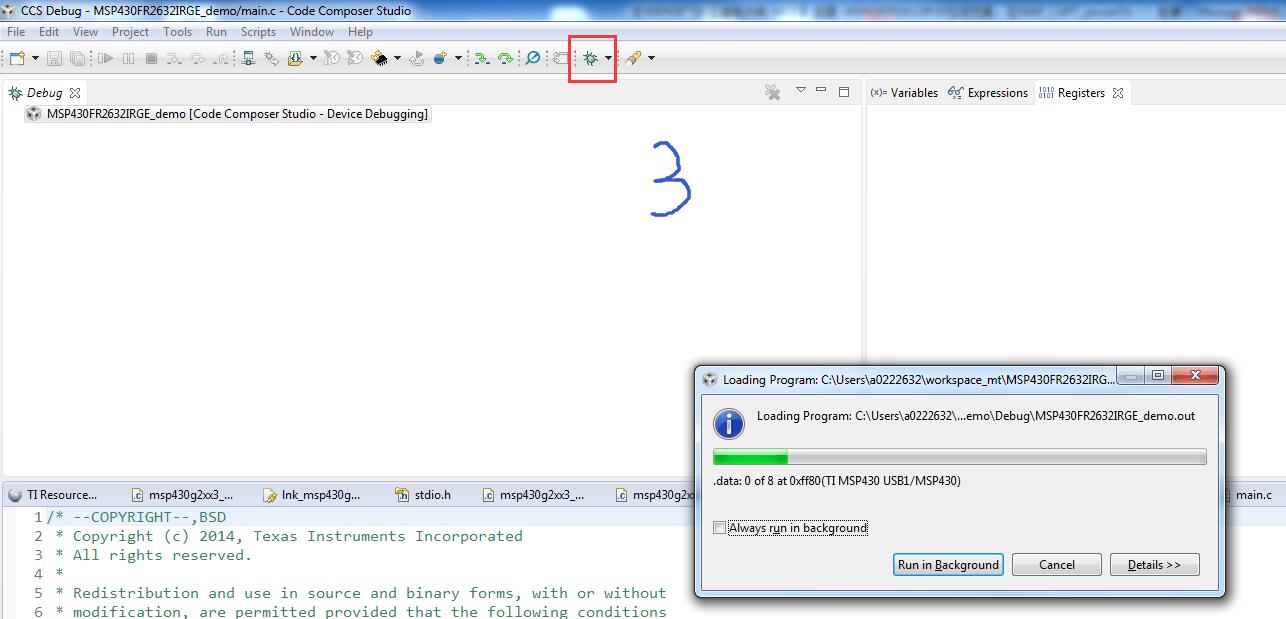This screenshot has height=619, width=1286.
Task: Click the Run in Background button
Action: [x=948, y=565]
